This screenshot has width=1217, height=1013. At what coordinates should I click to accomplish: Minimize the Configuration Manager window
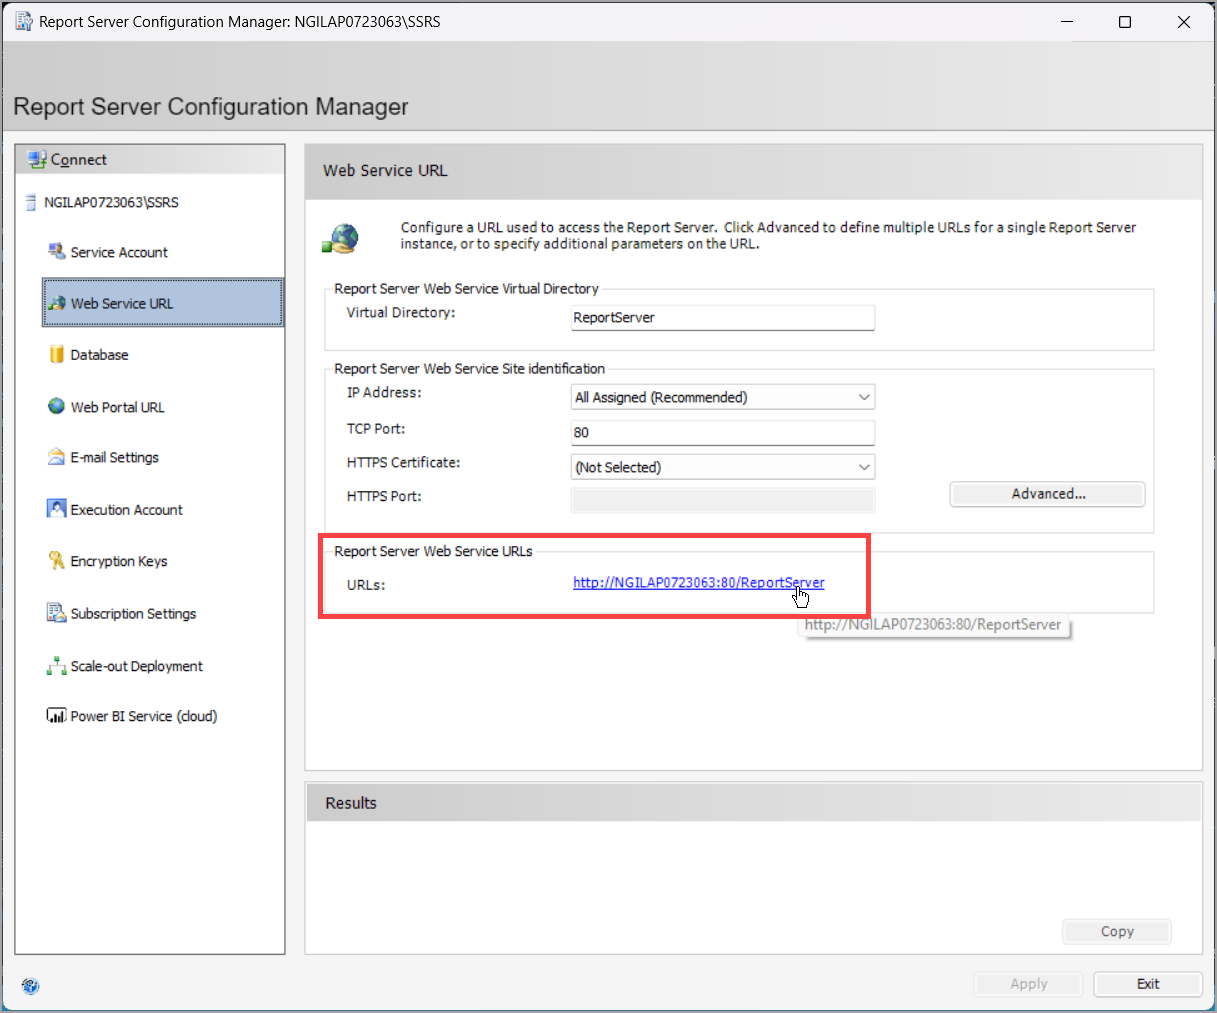[x=1067, y=21]
